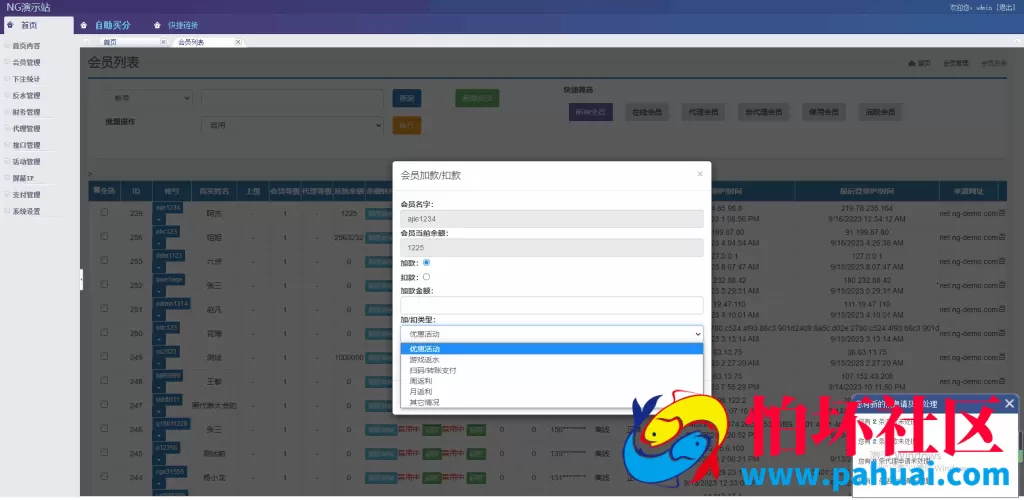This screenshot has width=1024, height=500.
Task: Click the blue search button
Action: pyautogui.click(x=407, y=98)
